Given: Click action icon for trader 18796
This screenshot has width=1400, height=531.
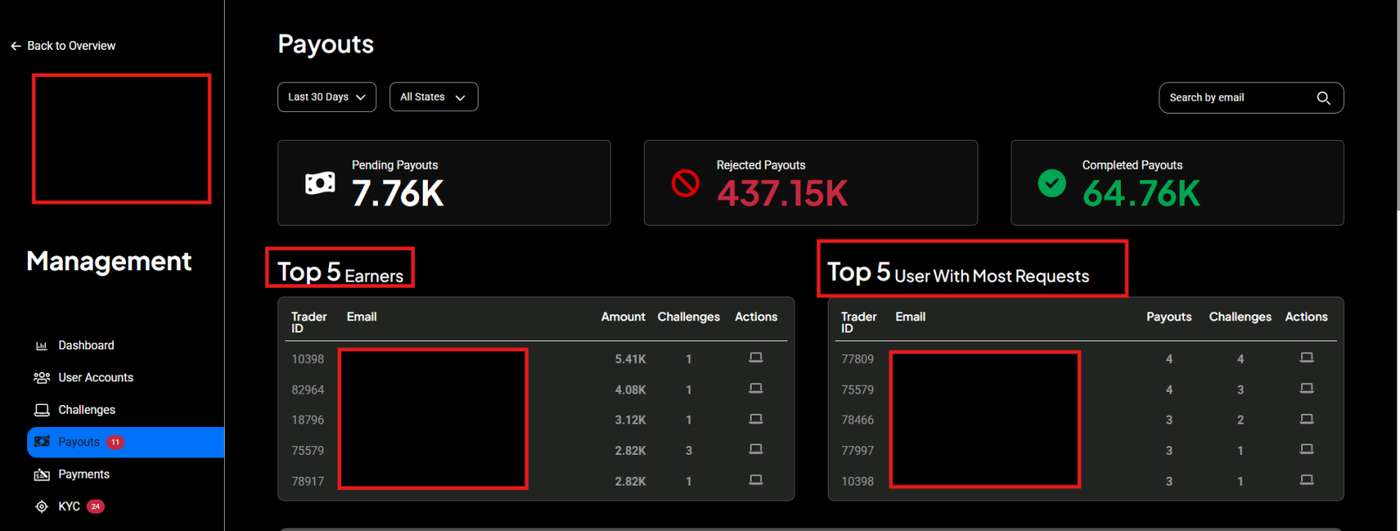Looking at the screenshot, I should (756, 419).
